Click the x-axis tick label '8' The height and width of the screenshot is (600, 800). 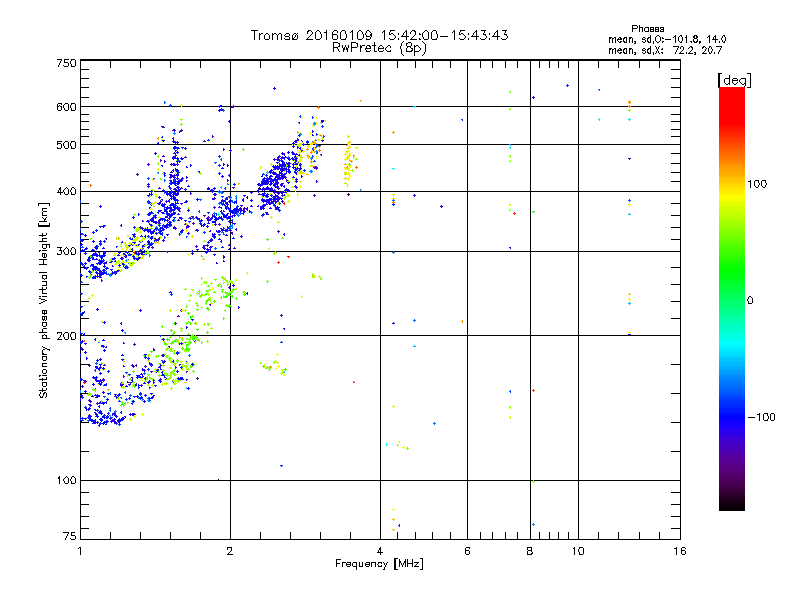coord(530,551)
